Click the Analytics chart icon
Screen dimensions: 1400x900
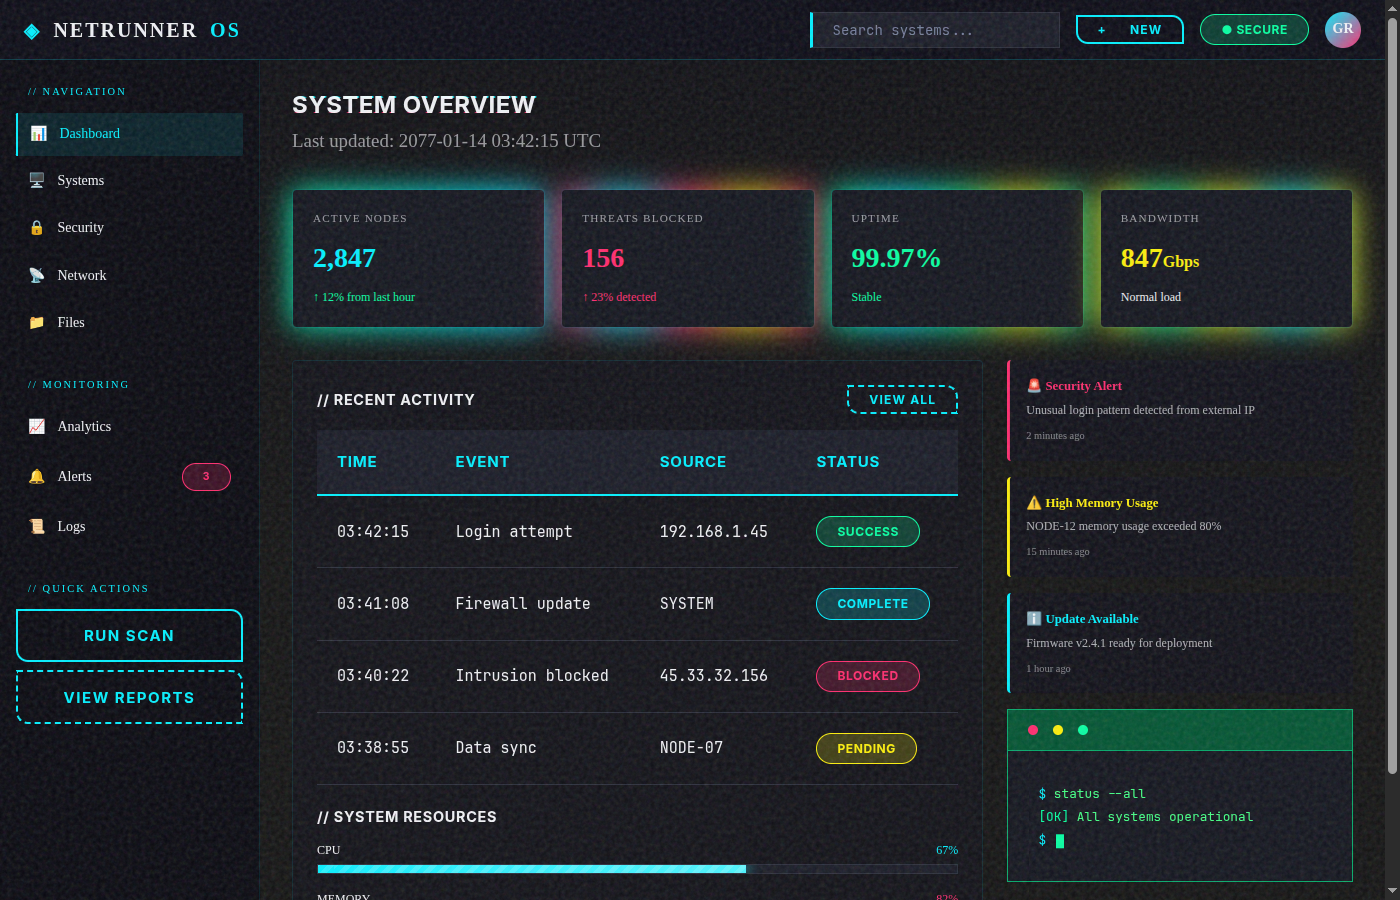(x=37, y=426)
